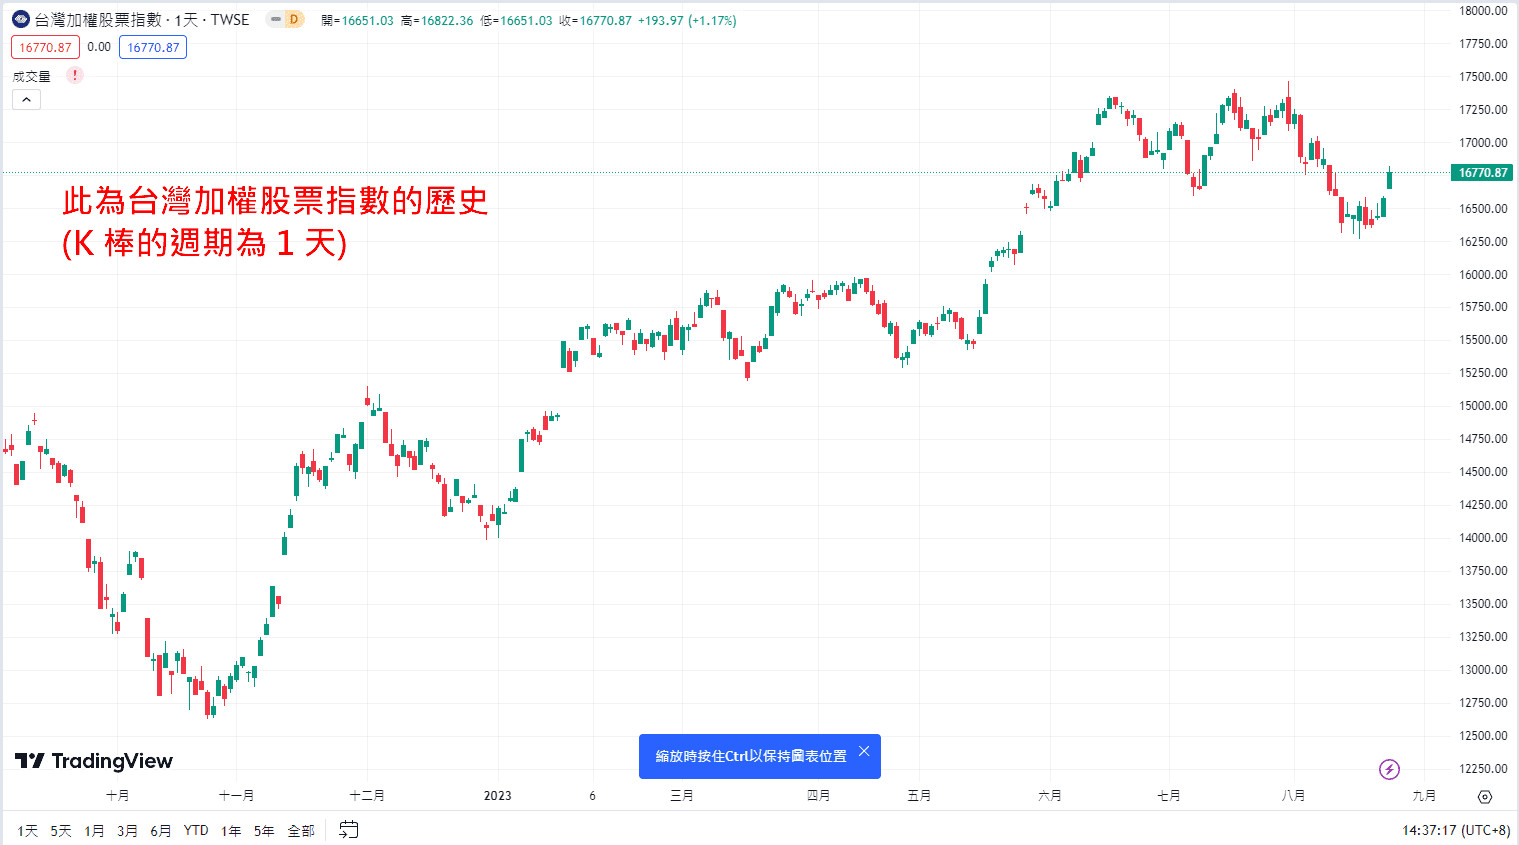
Task: Click the 十月 time axis label
Action: (x=117, y=796)
